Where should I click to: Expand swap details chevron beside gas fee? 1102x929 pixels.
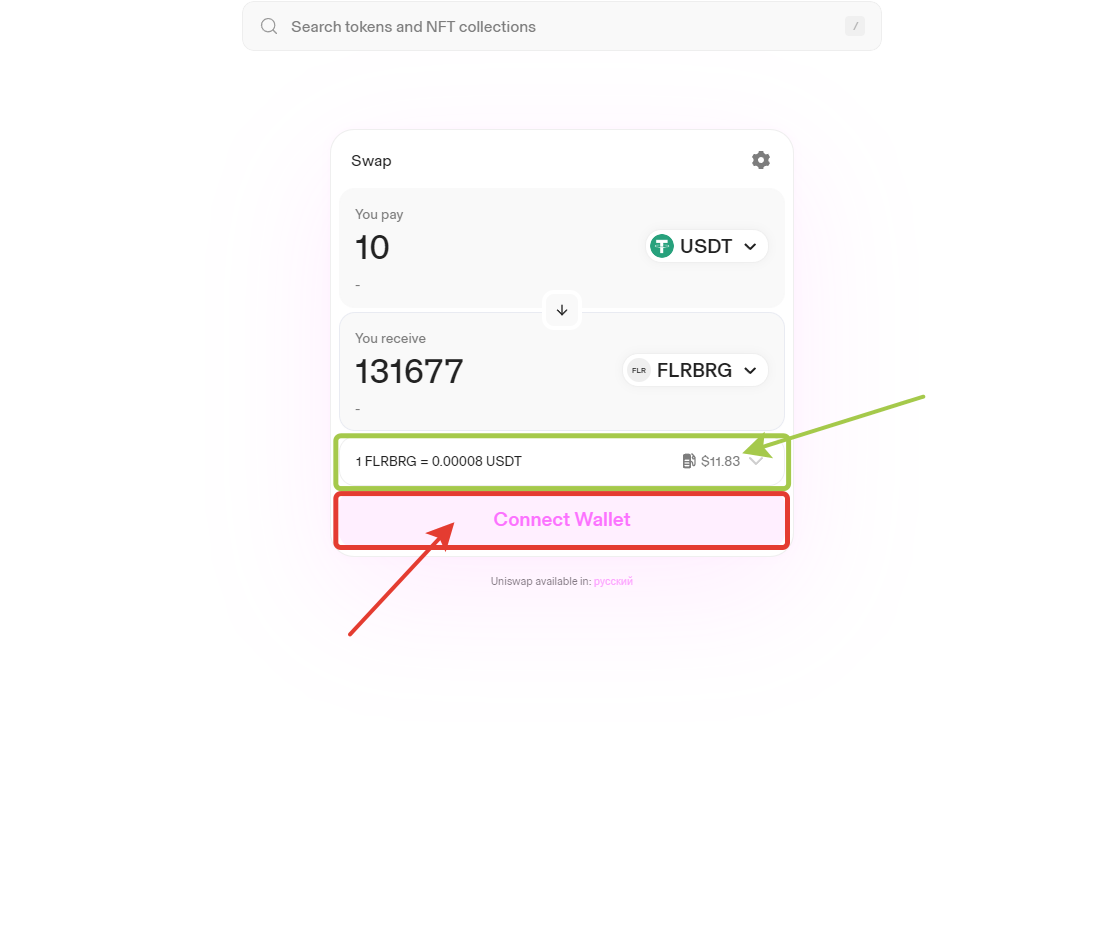(757, 461)
